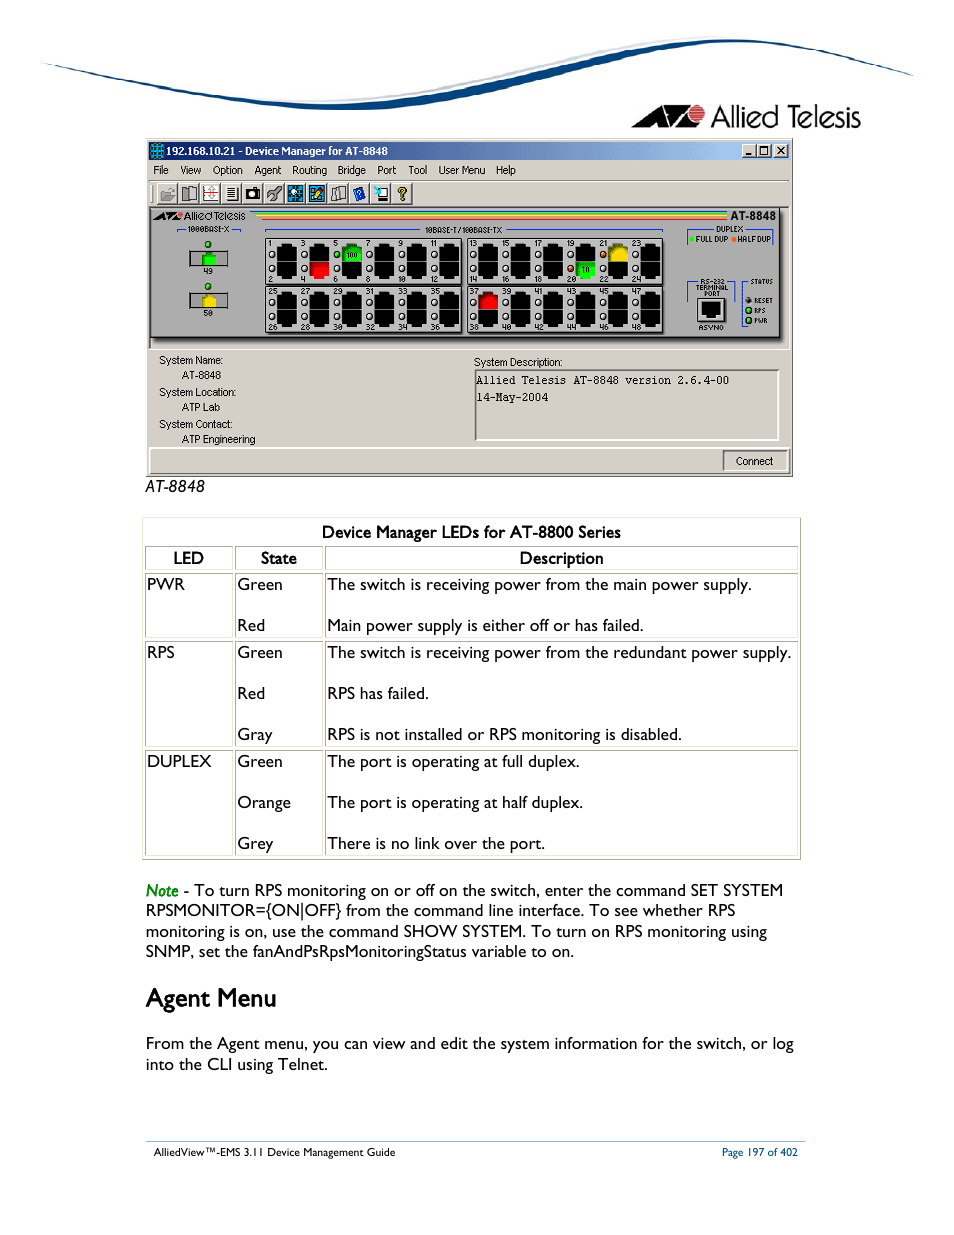This screenshot has height=1235, width=954.
Task: Minimize the Device Manager window
Action: (749, 151)
